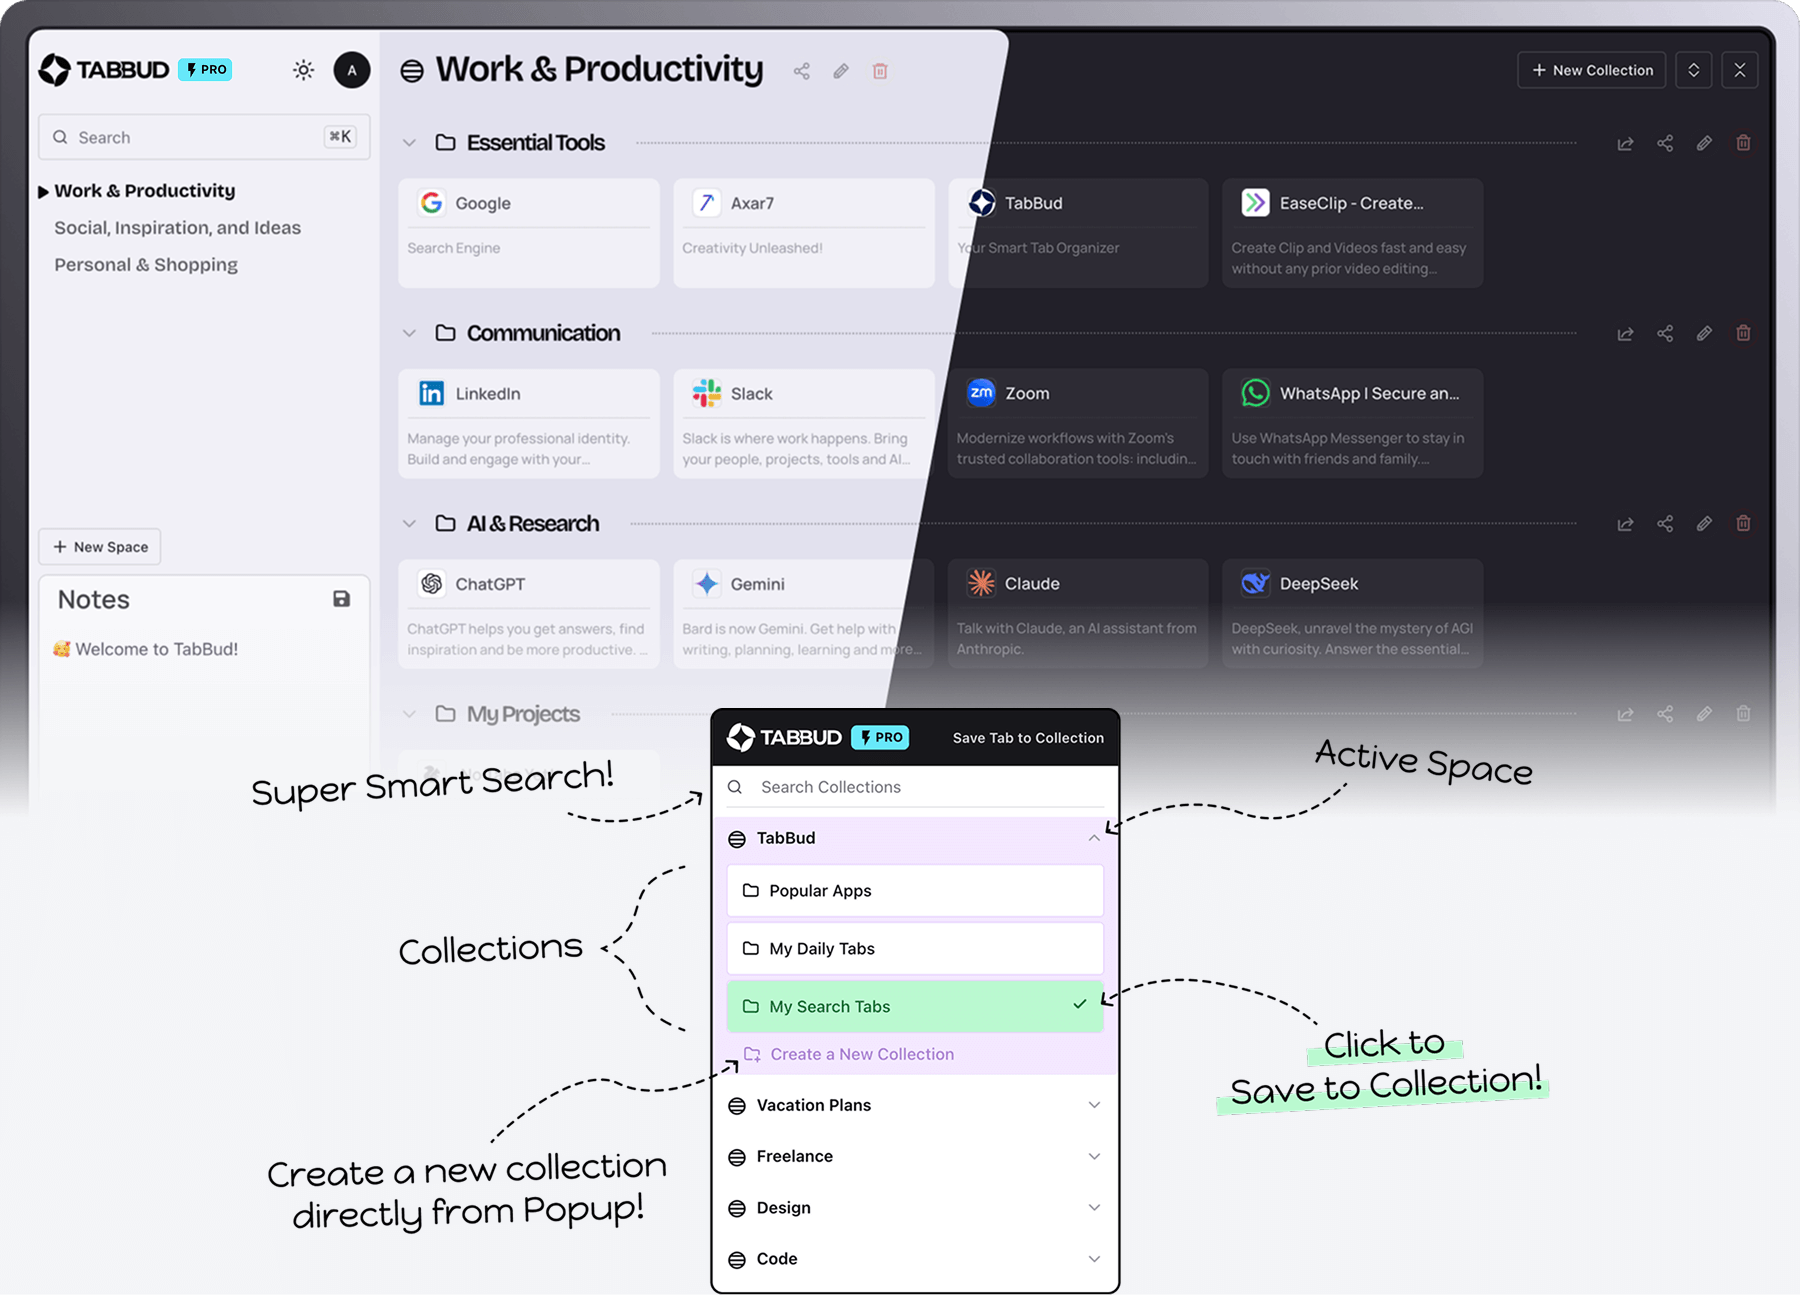Viewport: 1800px width, 1295px height.
Task: Click the checkmark on My Search Tabs
Action: 1078,1006
